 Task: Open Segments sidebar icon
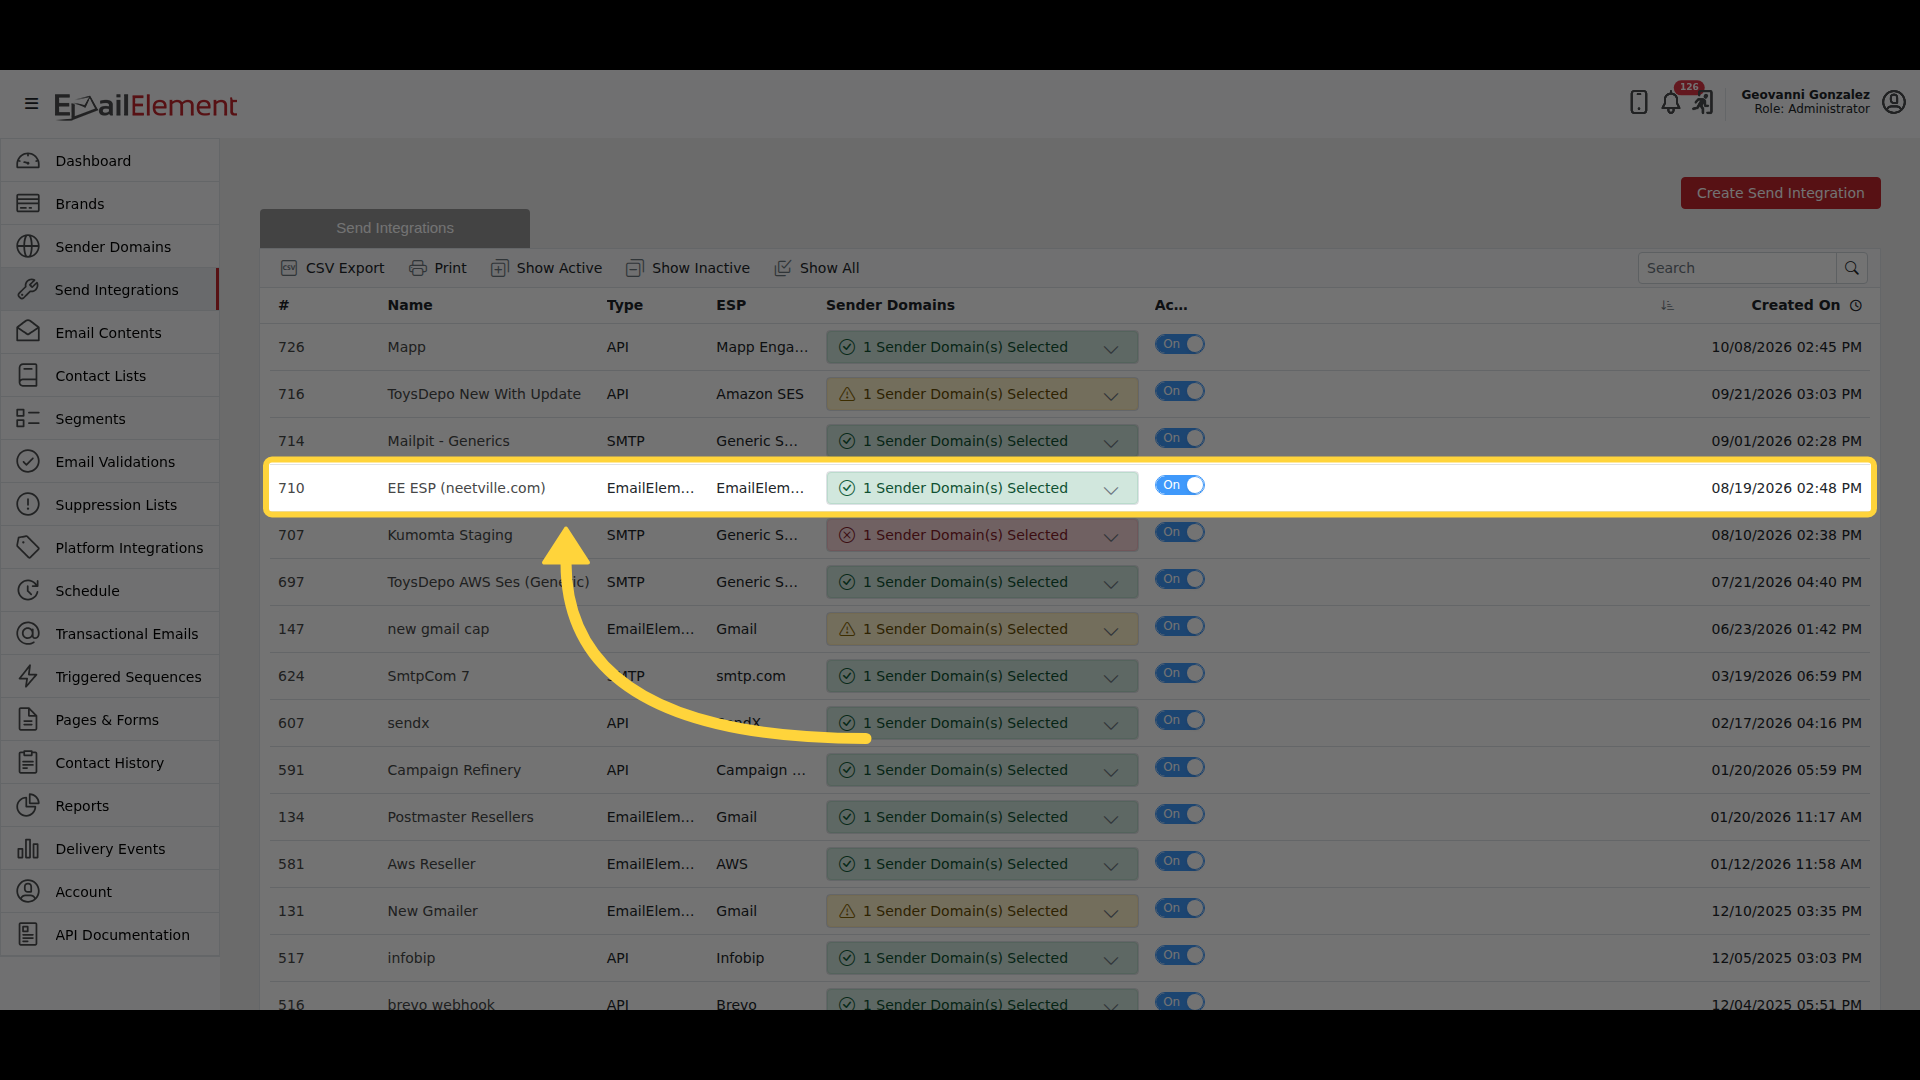click(x=28, y=418)
